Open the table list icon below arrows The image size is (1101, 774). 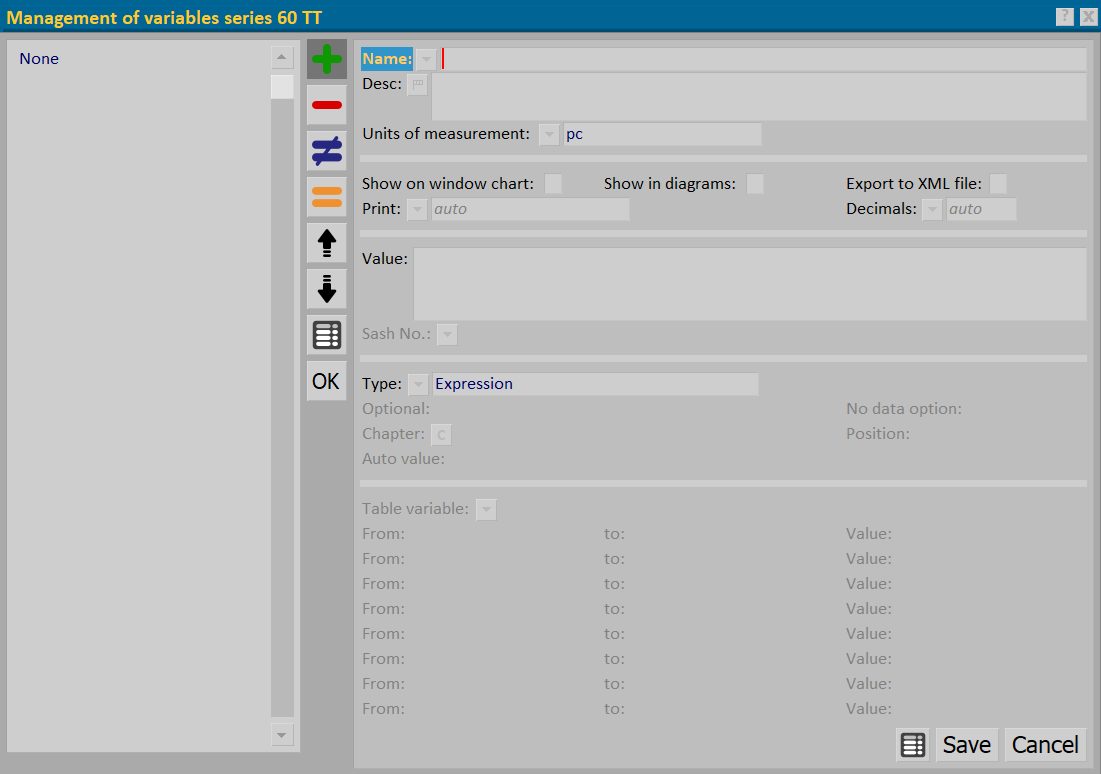click(x=327, y=335)
